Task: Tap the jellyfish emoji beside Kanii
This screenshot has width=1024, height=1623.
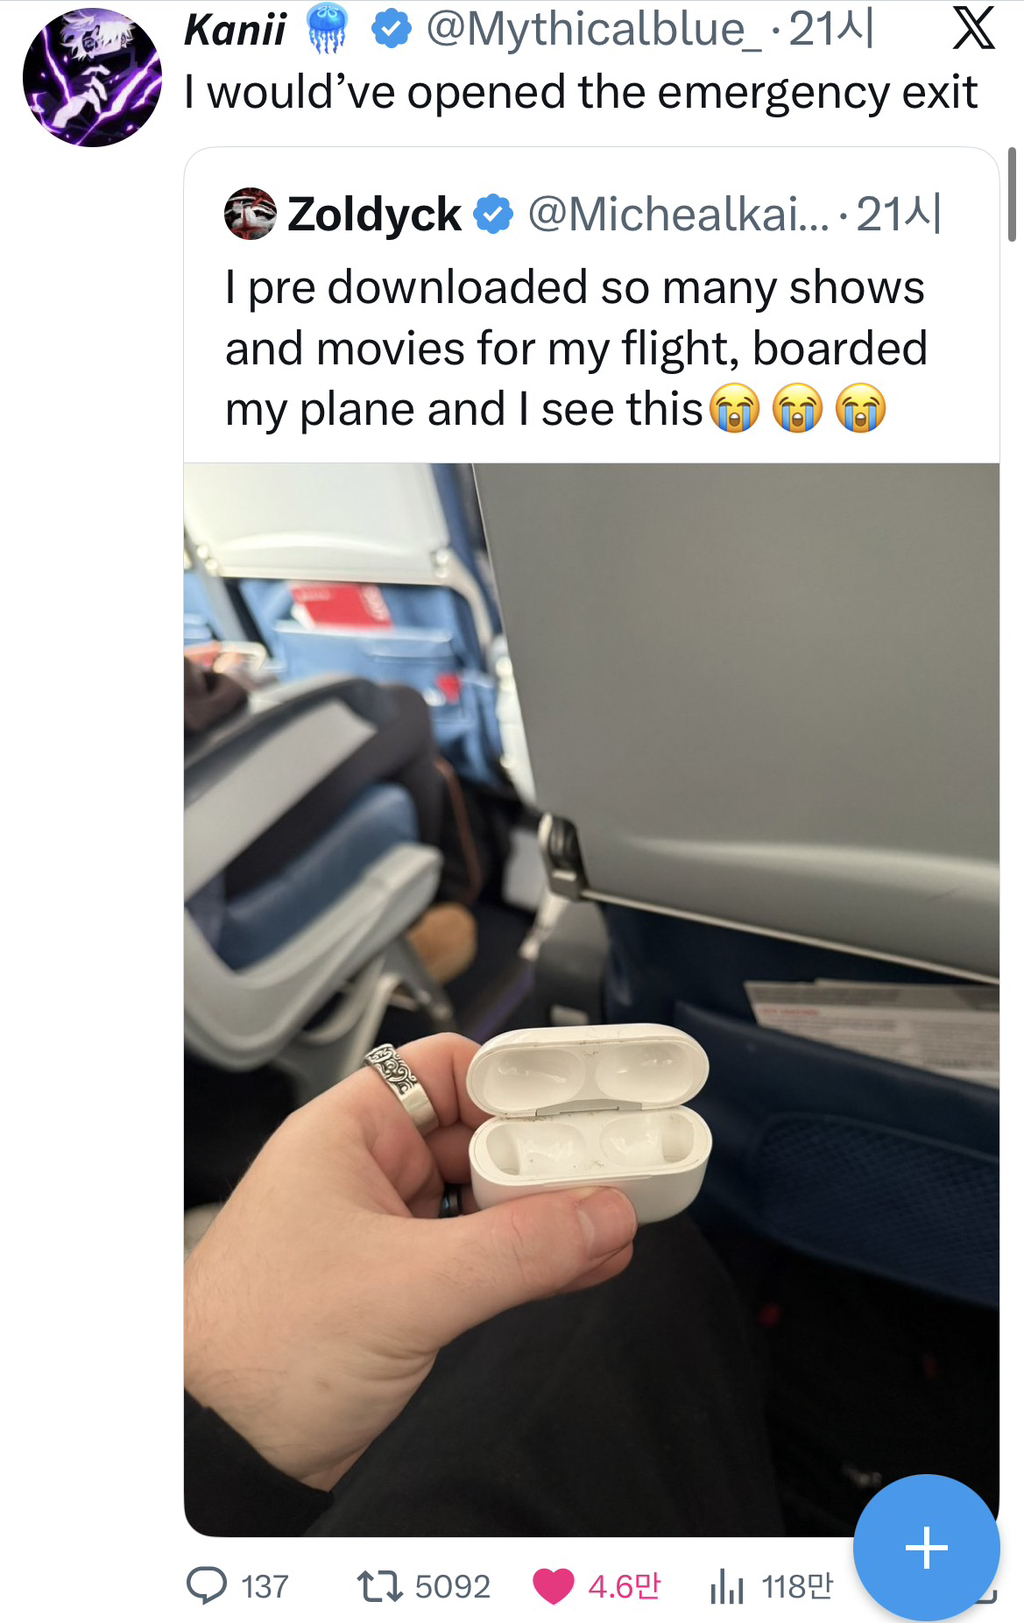Action: click(326, 28)
